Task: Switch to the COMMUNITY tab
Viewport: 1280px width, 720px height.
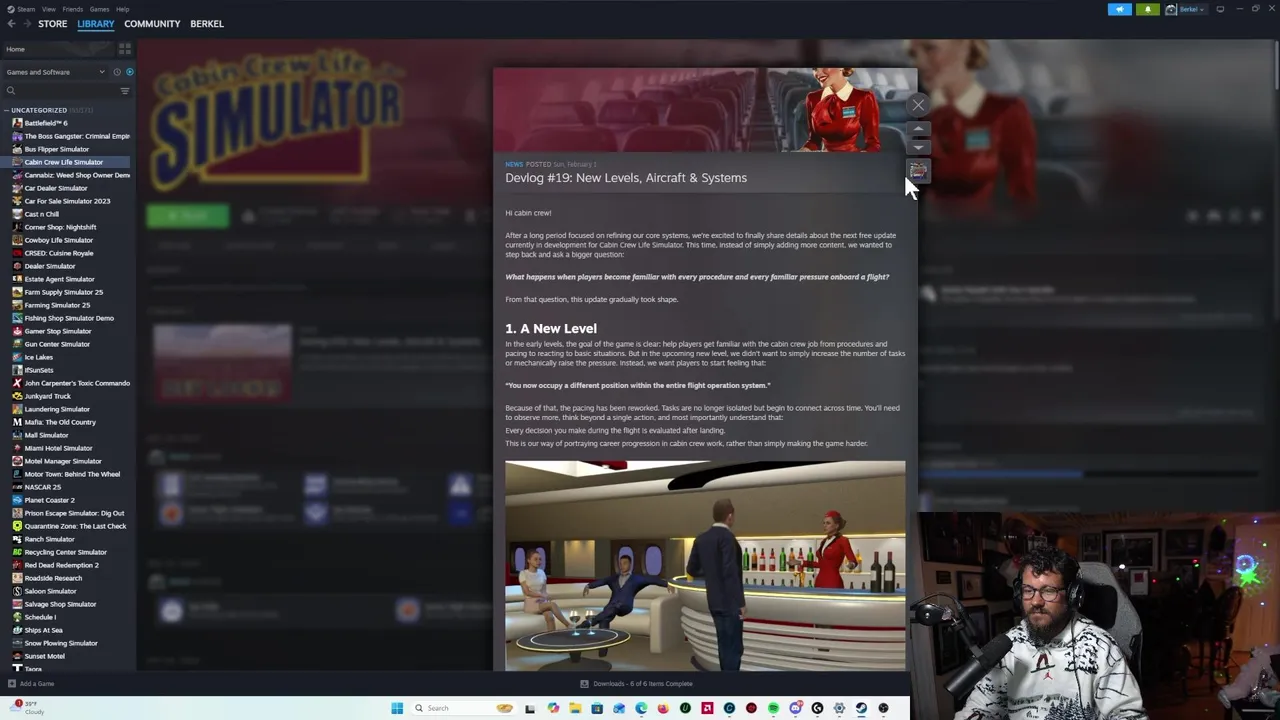Action: (x=152, y=24)
